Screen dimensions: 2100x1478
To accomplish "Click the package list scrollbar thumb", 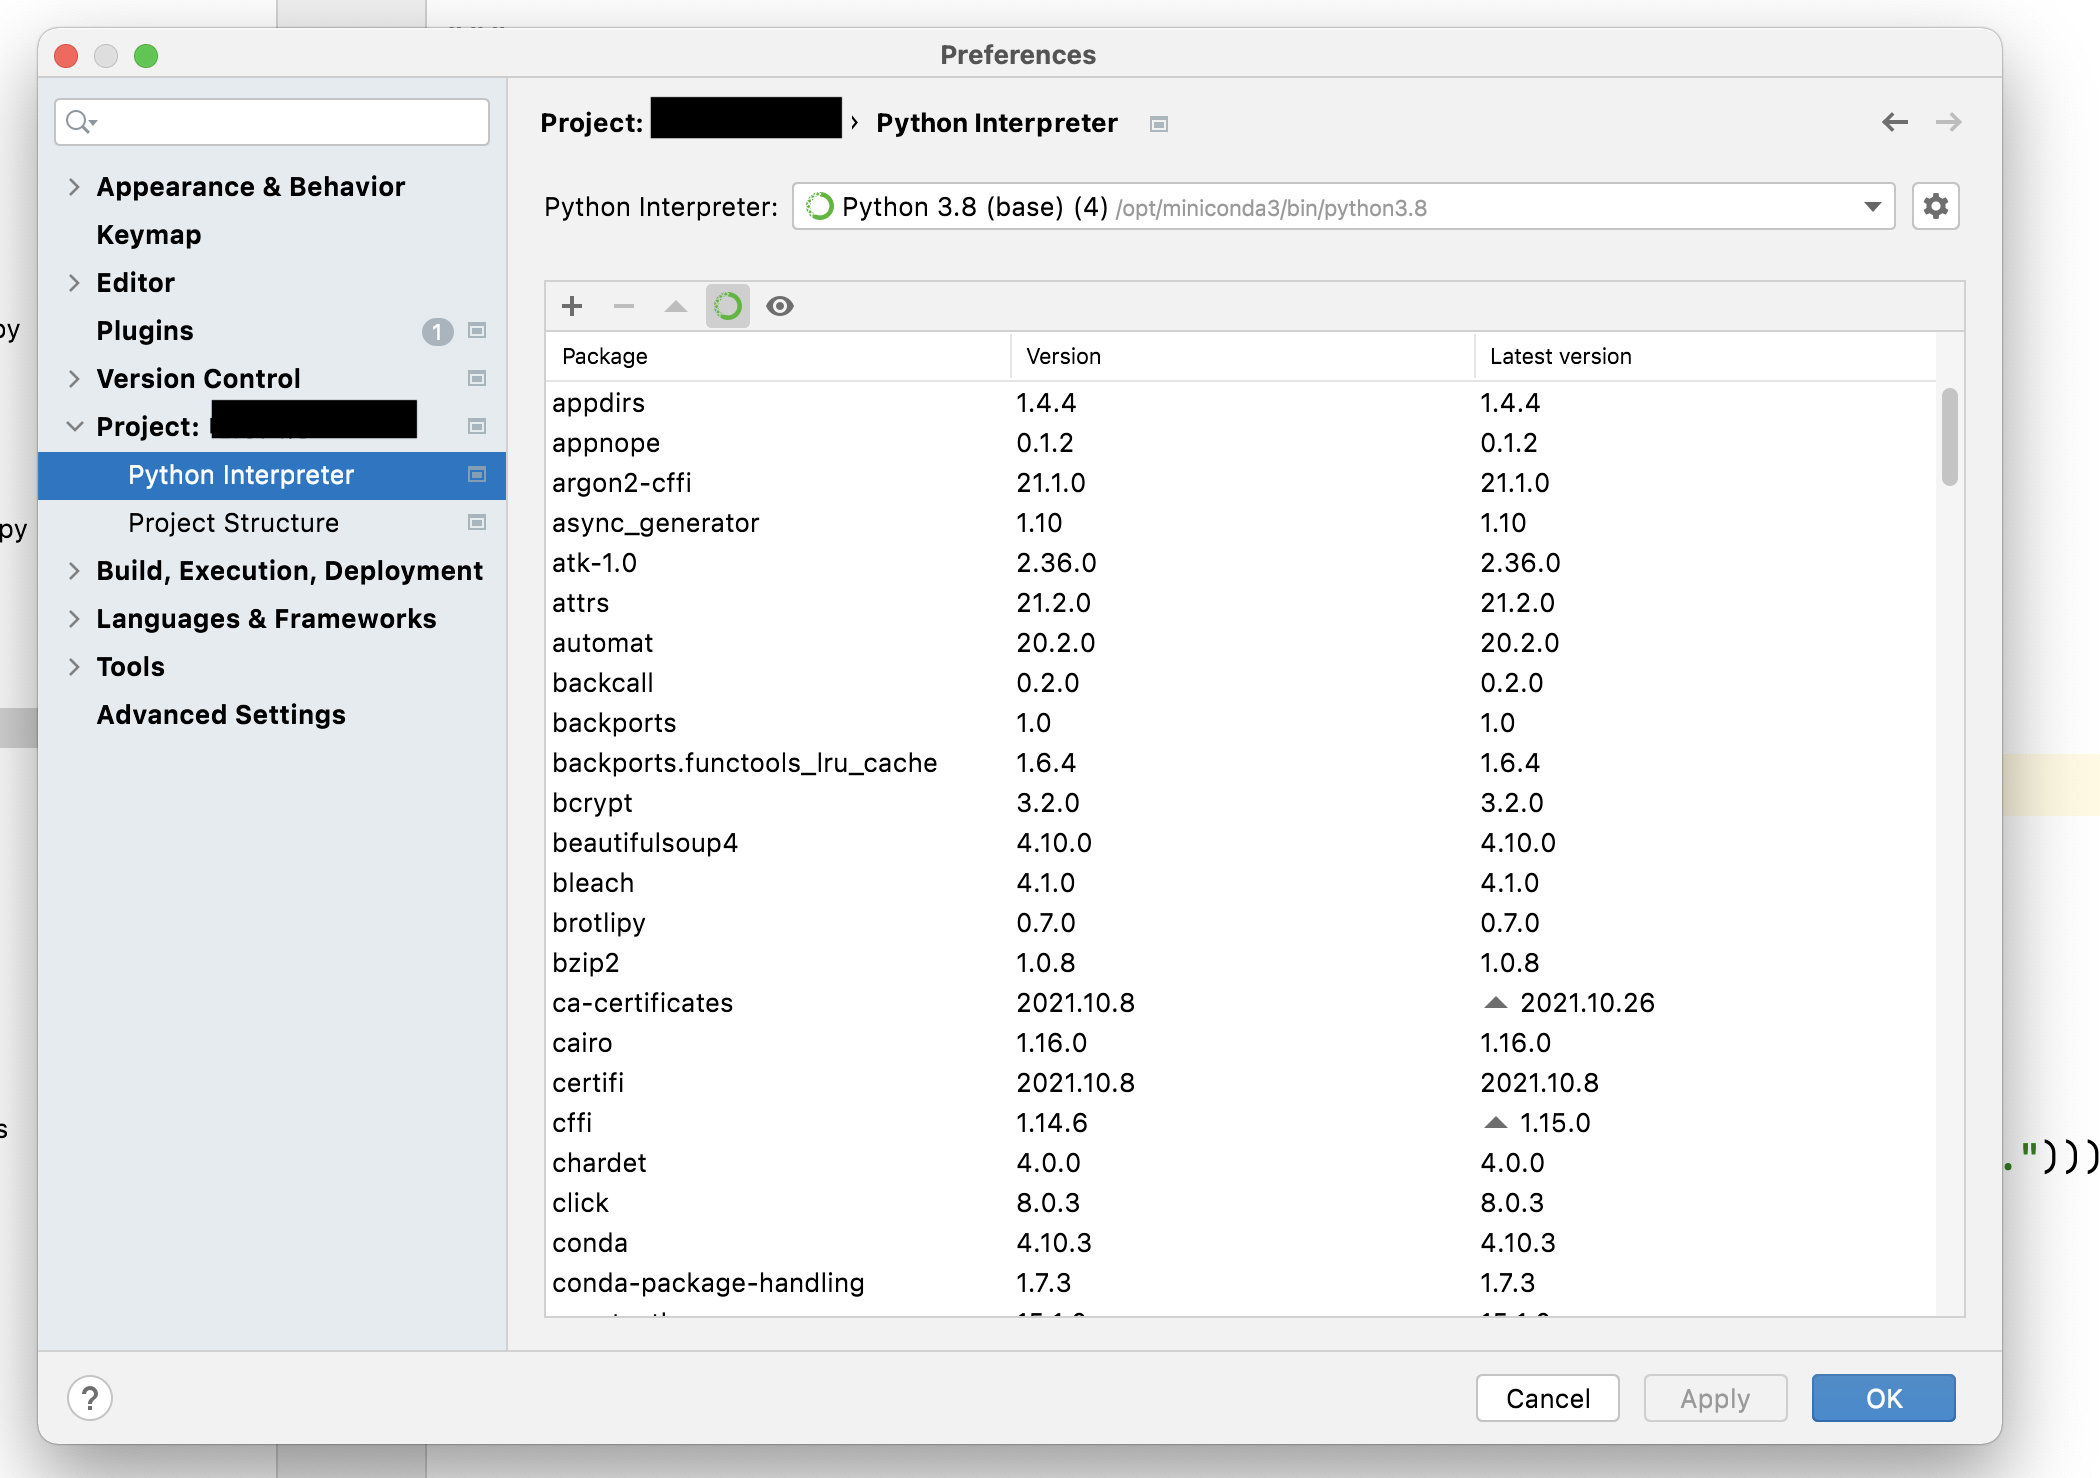I will pos(1949,438).
